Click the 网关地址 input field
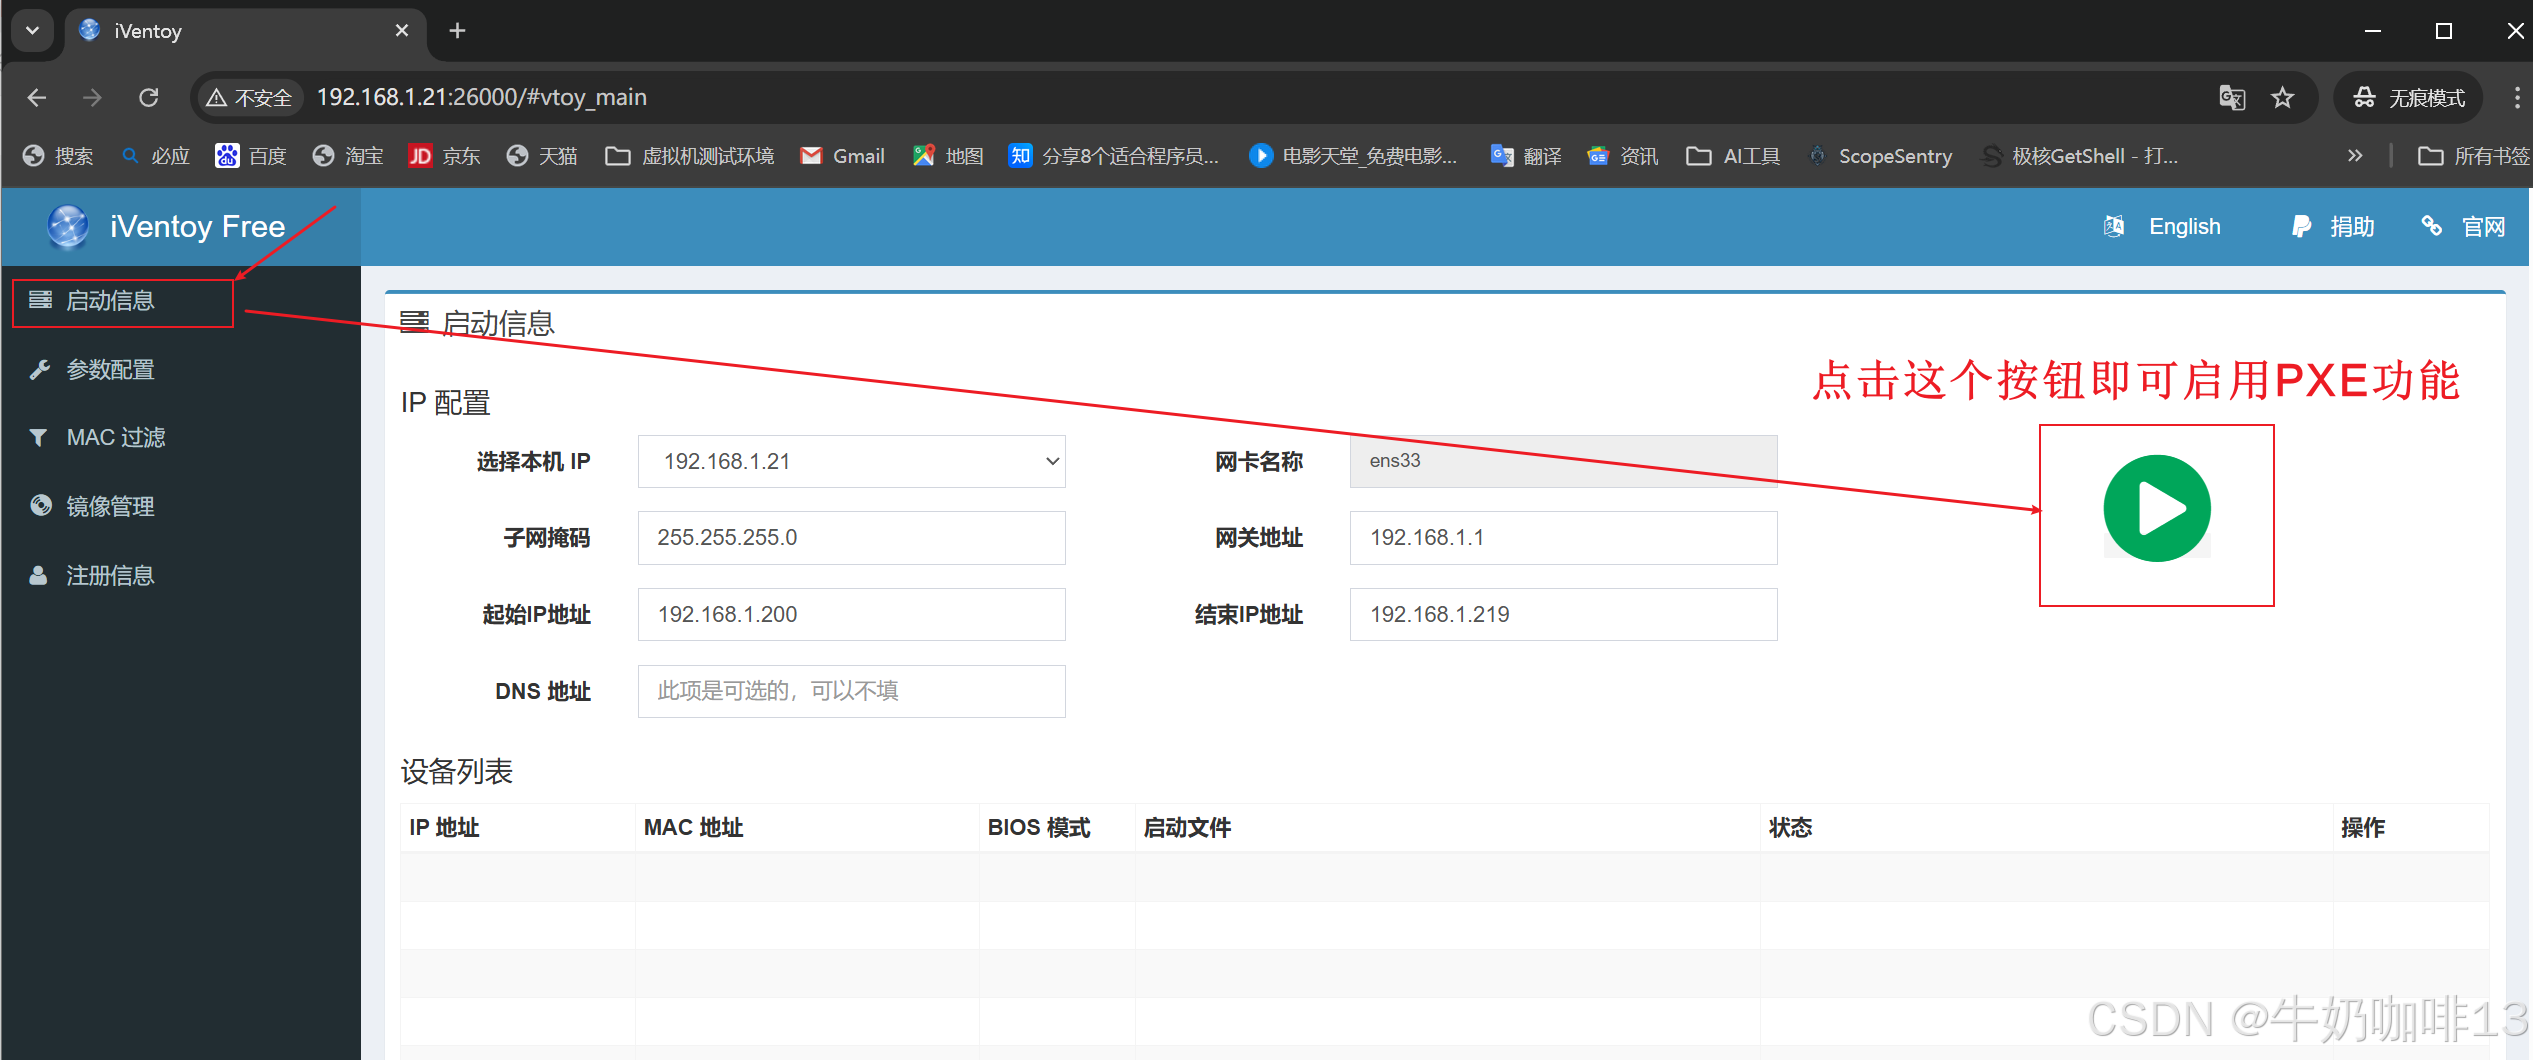The height and width of the screenshot is (1060, 2533). 1563,538
